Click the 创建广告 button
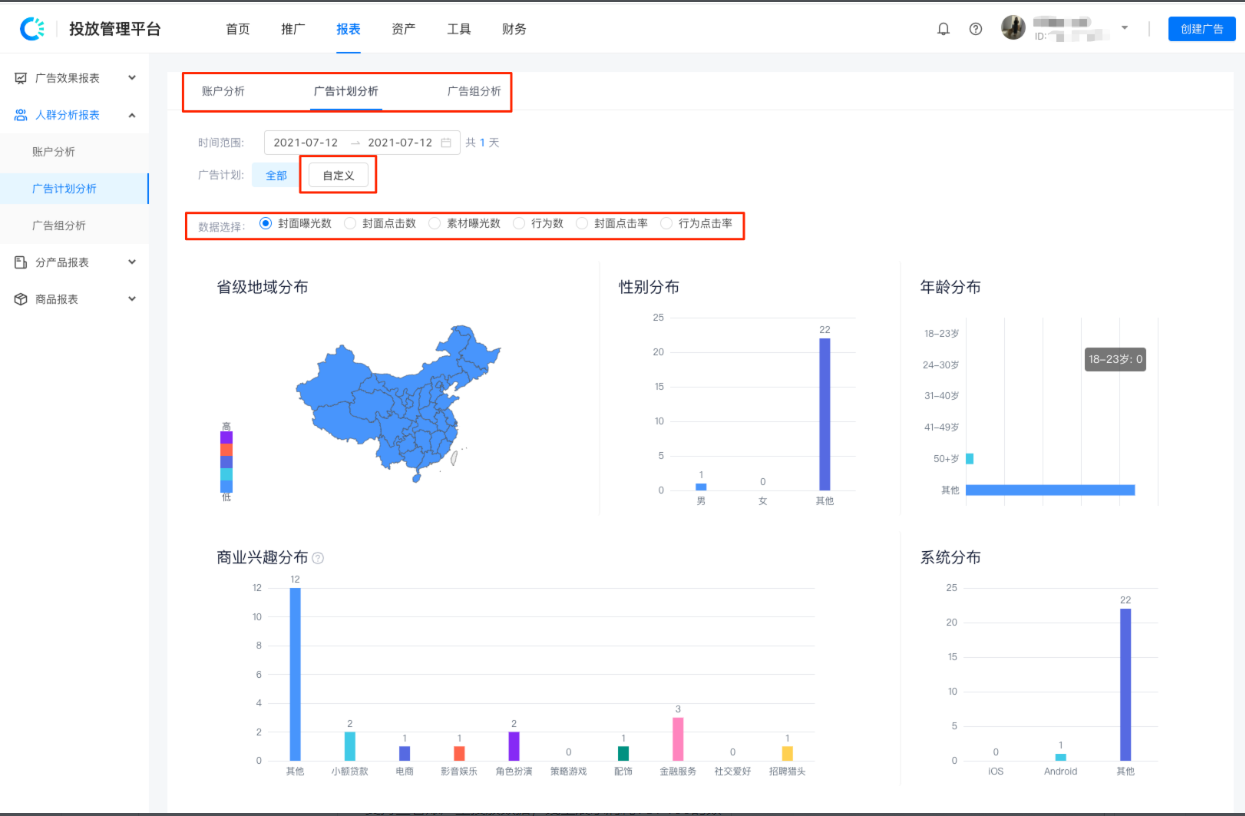 tap(1201, 29)
